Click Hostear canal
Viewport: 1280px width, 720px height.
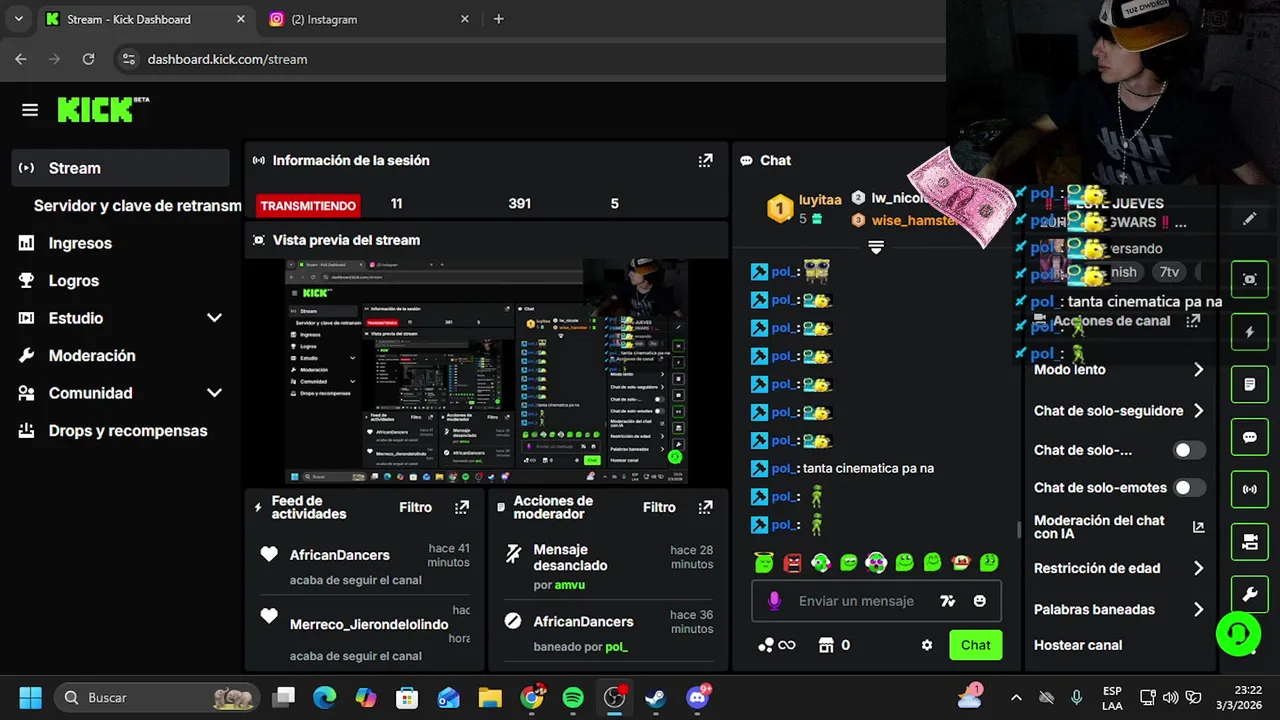tap(1078, 645)
